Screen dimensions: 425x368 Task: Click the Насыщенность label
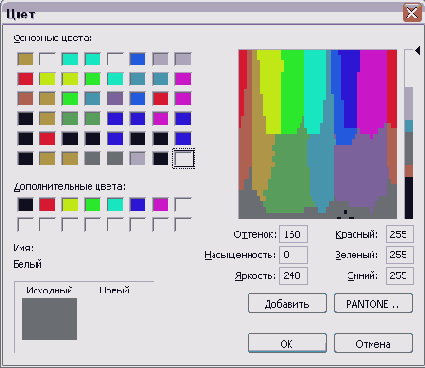click(x=240, y=255)
